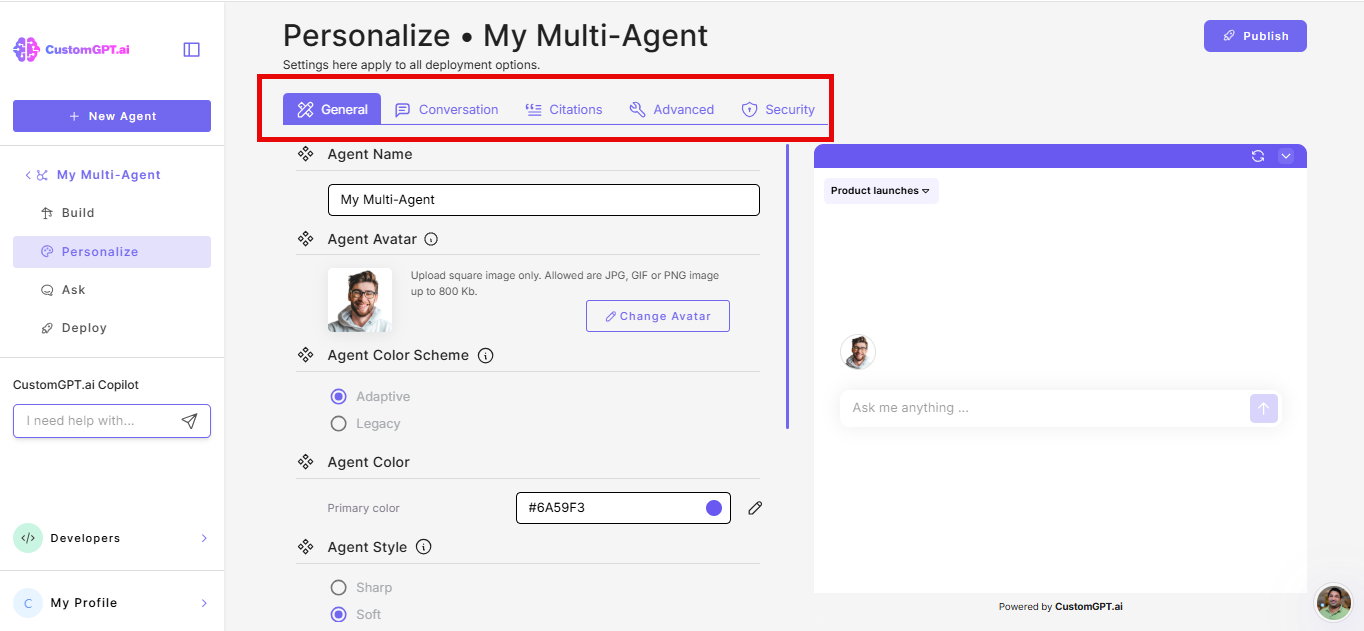
Task: Send Copilot query via paper plane icon
Action: 189,420
